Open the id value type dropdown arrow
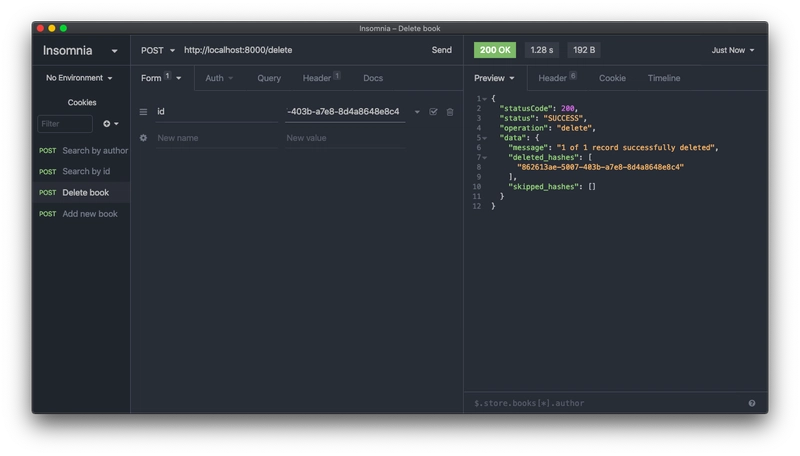Image resolution: width=800 pixels, height=456 pixels. click(417, 112)
